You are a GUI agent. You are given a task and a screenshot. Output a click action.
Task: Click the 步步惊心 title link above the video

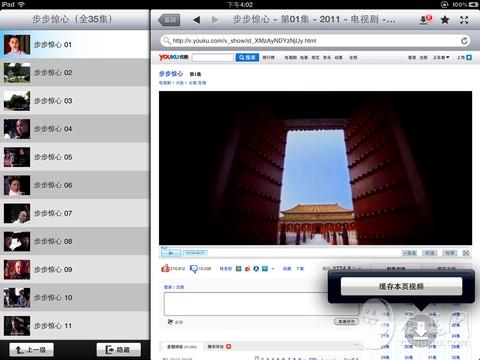[171, 74]
